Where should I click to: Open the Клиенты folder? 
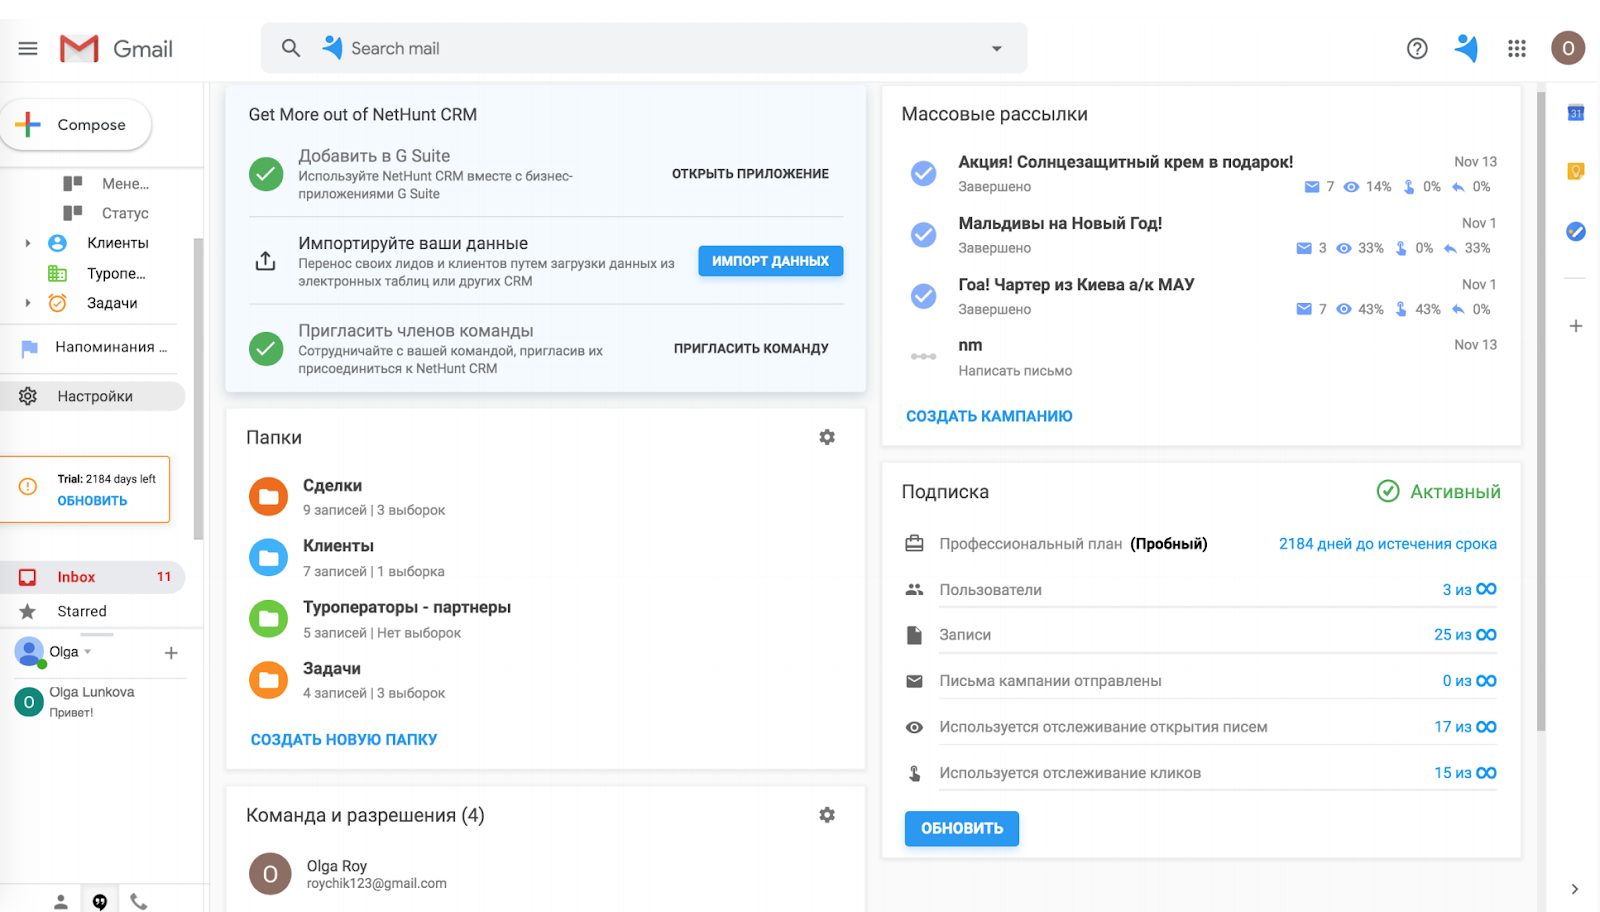[x=117, y=243]
